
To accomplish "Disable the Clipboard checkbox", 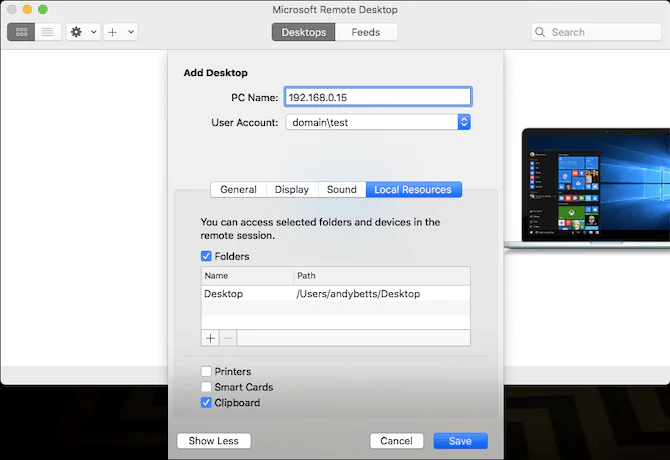I will coord(206,403).
